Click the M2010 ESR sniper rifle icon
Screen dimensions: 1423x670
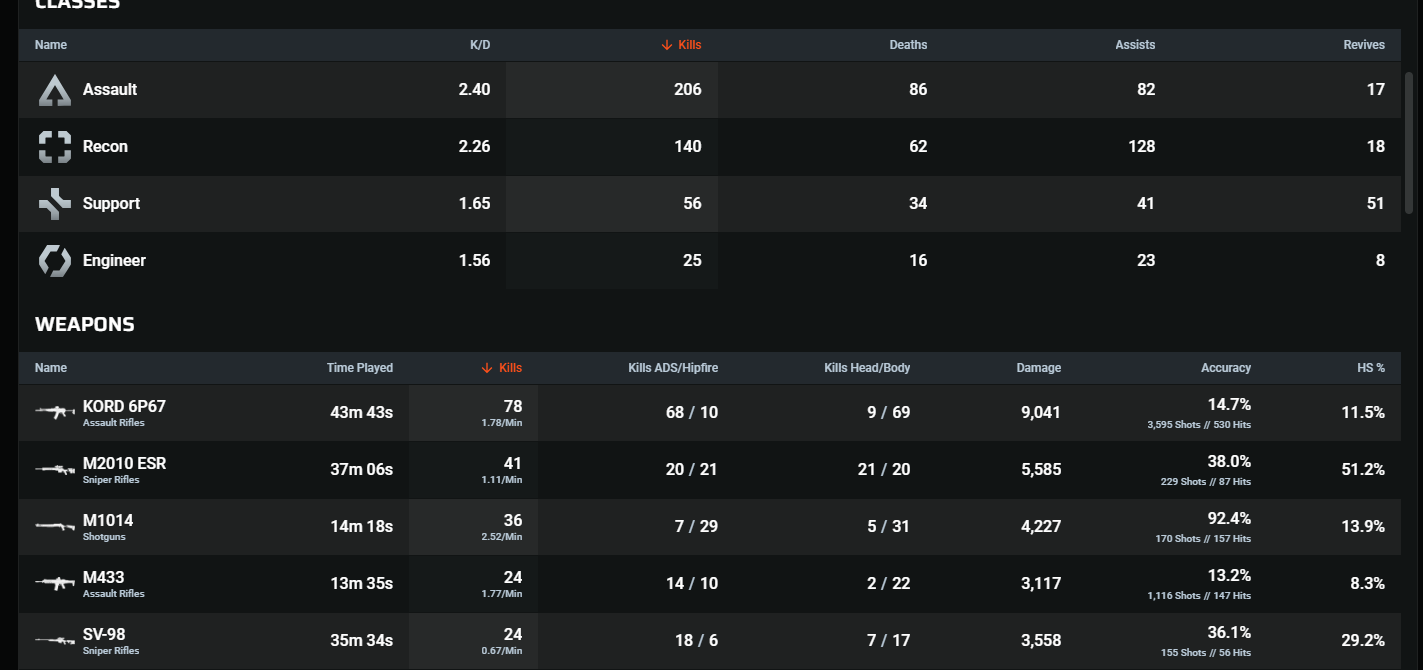(x=55, y=469)
